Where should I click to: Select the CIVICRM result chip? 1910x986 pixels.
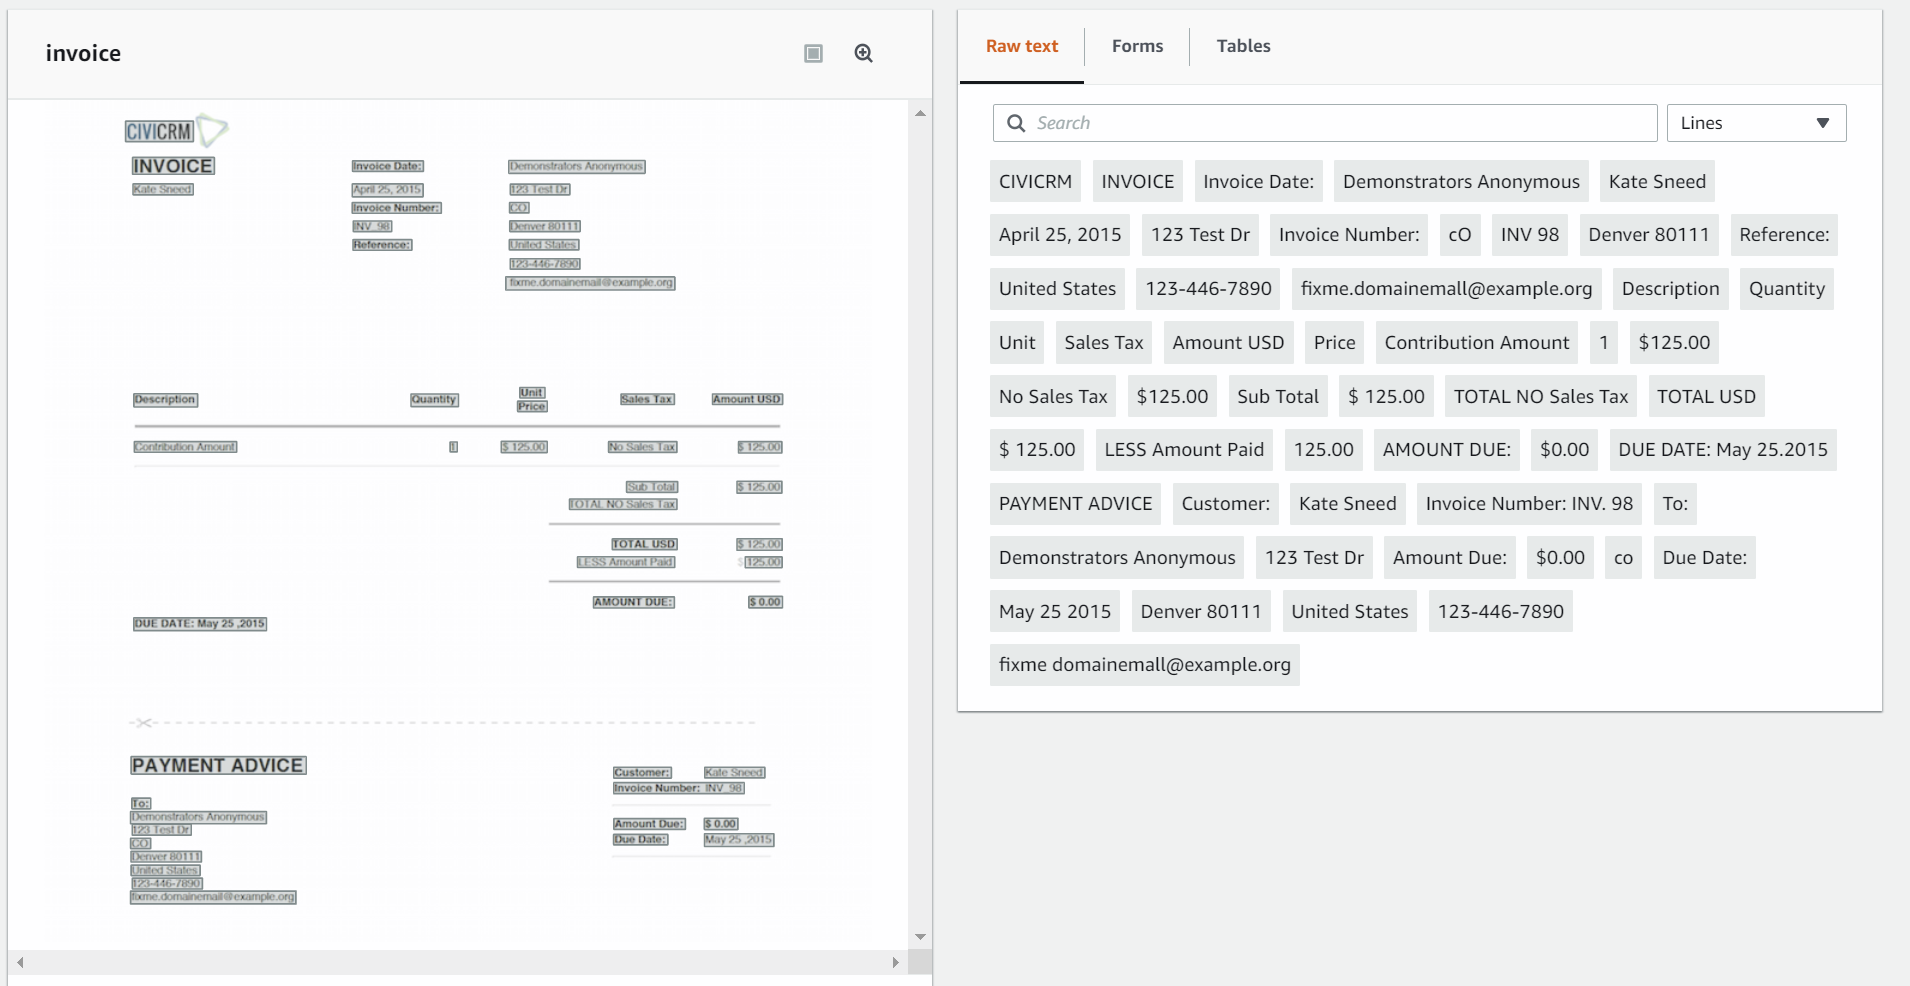click(1035, 182)
